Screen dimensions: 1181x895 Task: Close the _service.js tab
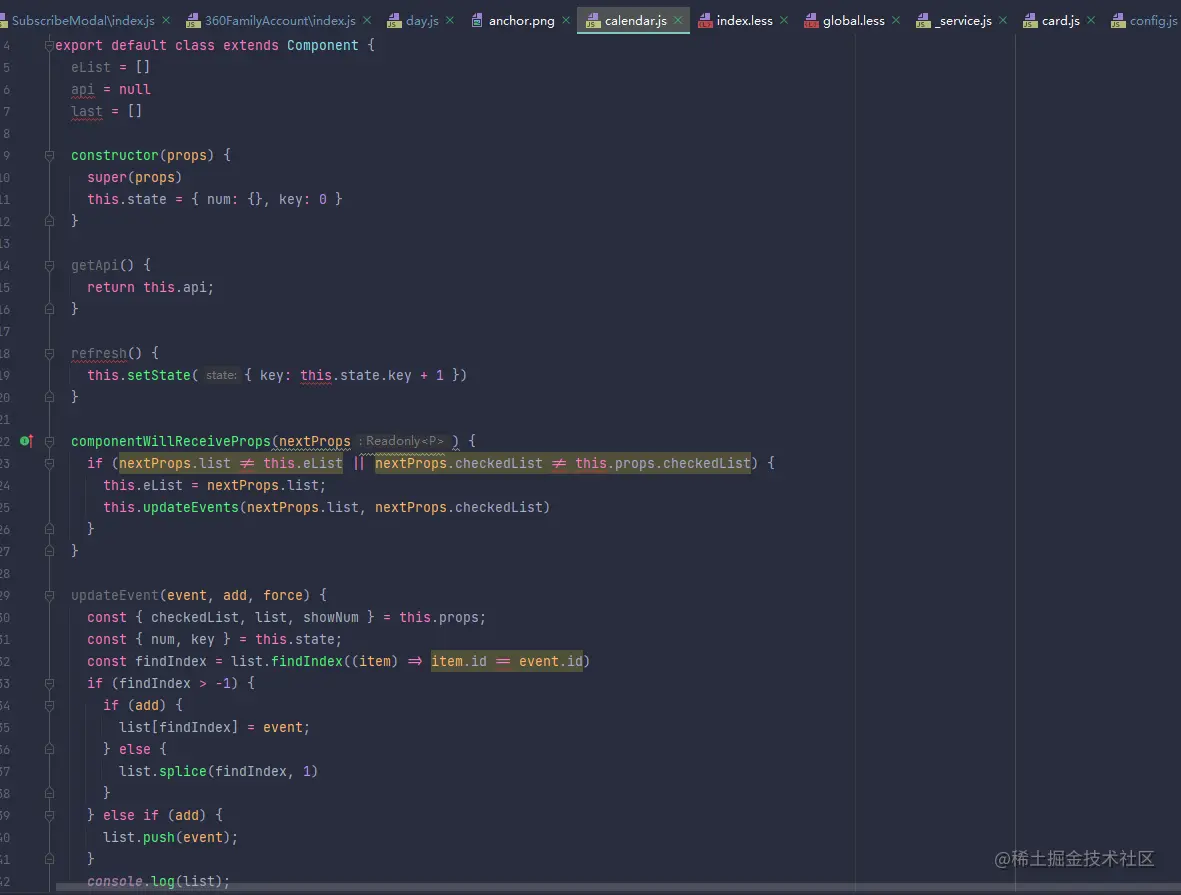1002,20
